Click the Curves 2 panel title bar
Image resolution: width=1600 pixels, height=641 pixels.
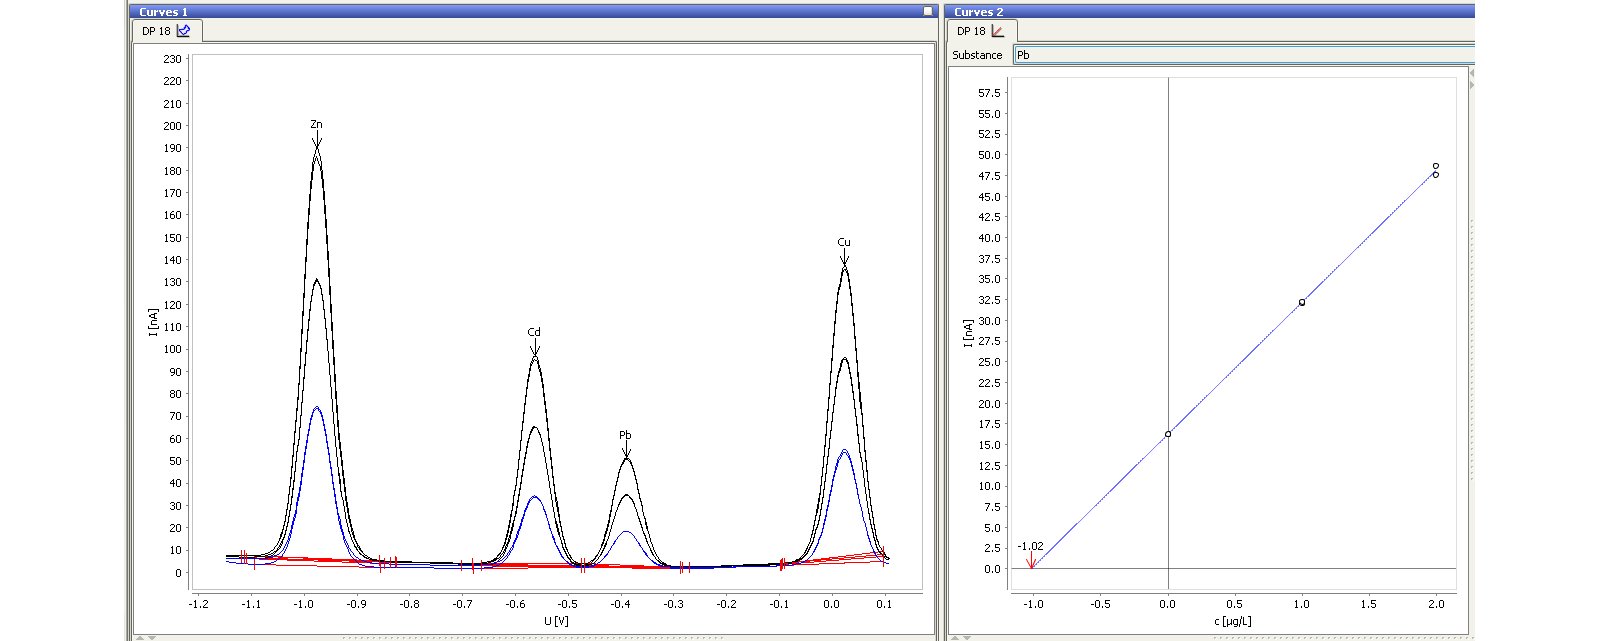pos(1210,11)
